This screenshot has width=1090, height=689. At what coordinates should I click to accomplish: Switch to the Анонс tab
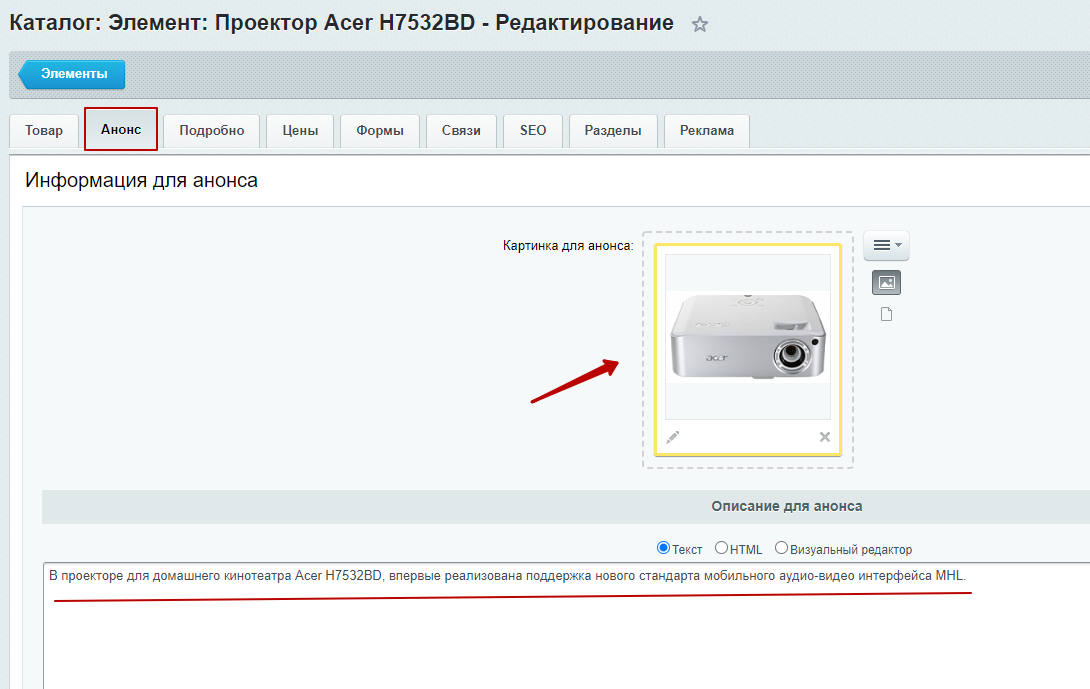pyautogui.click(x=121, y=129)
